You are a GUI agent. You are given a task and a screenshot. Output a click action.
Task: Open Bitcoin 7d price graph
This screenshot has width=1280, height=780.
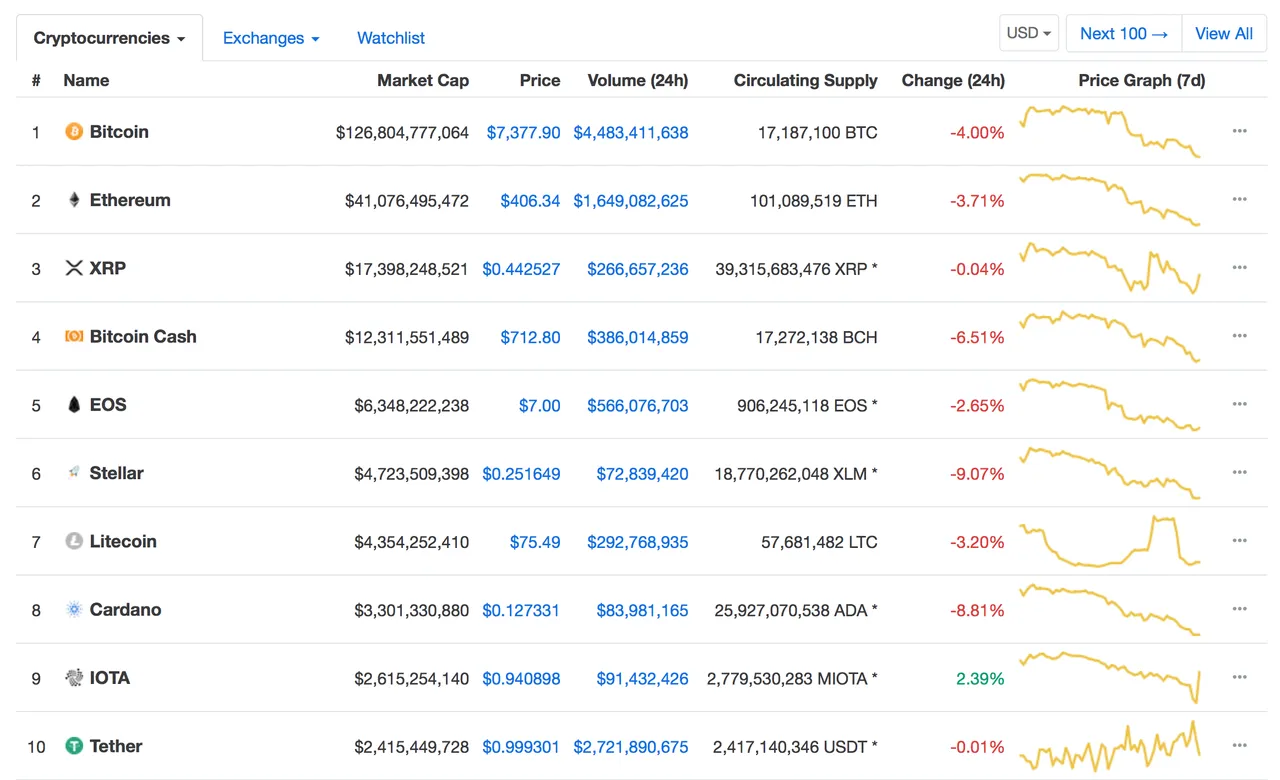(x=1110, y=131)
